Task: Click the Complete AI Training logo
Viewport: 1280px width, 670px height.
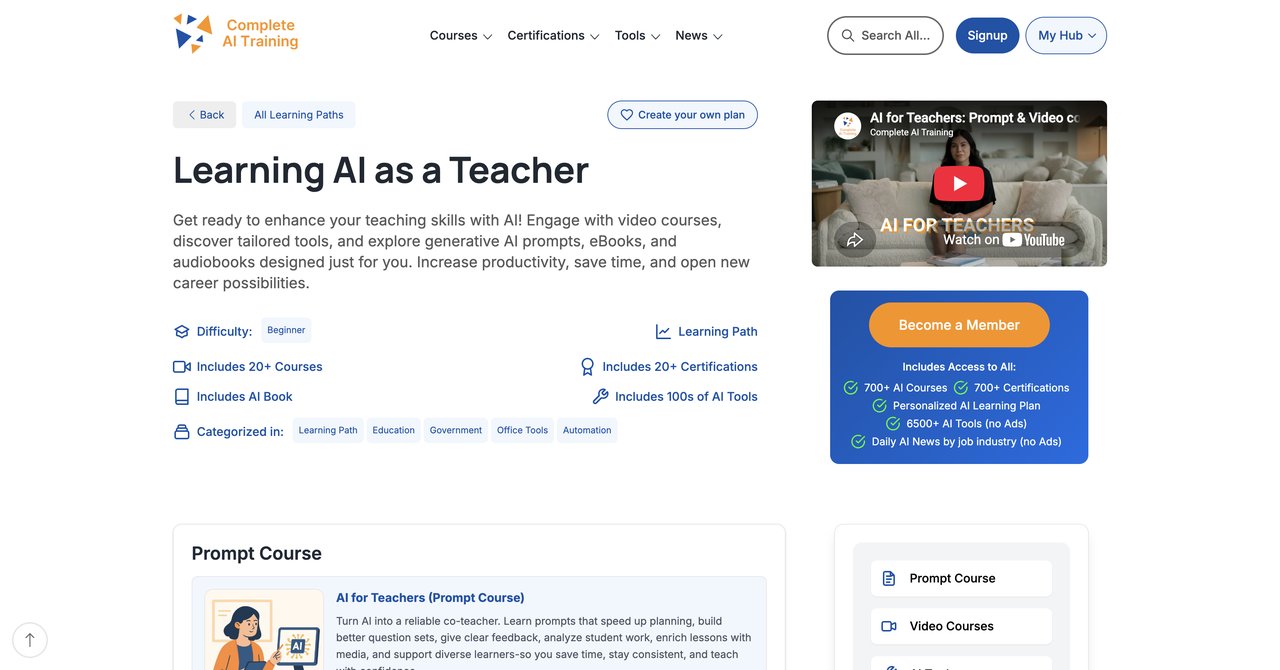Action: point(236,34)
